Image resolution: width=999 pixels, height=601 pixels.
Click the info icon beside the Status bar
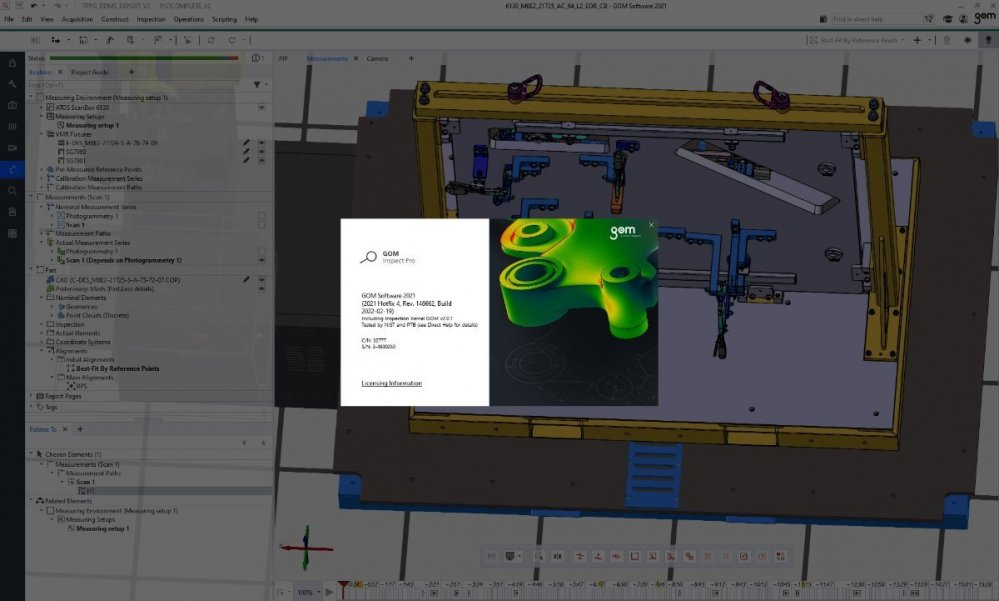point(256,58)
